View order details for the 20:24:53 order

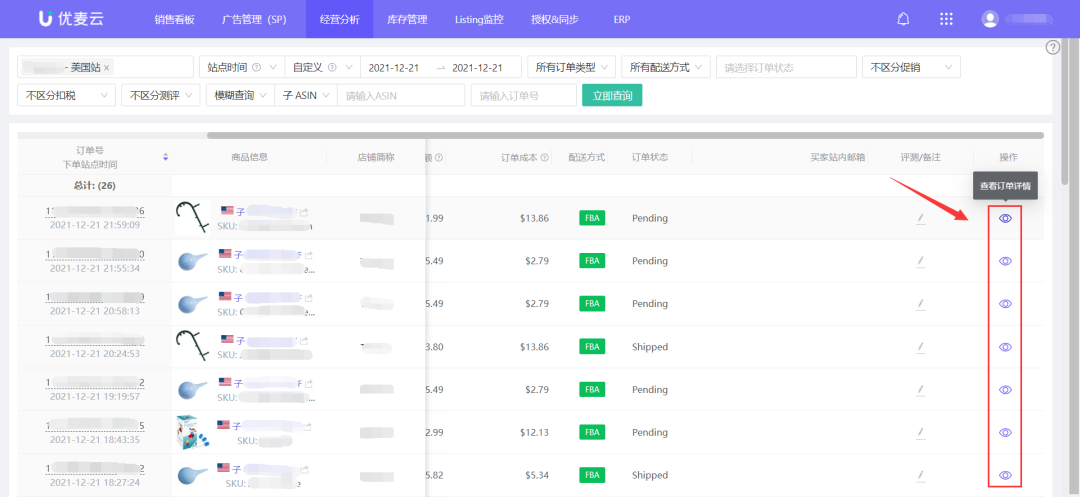coord(1005,347)
